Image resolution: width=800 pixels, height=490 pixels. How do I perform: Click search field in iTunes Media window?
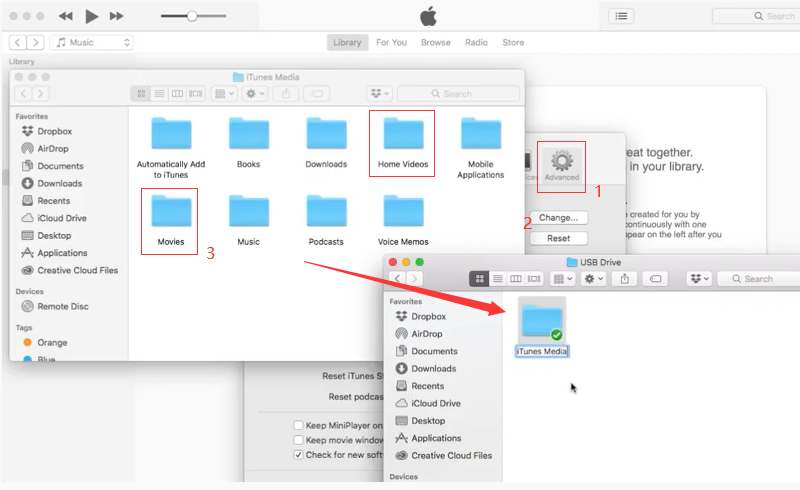click(458, 94)
